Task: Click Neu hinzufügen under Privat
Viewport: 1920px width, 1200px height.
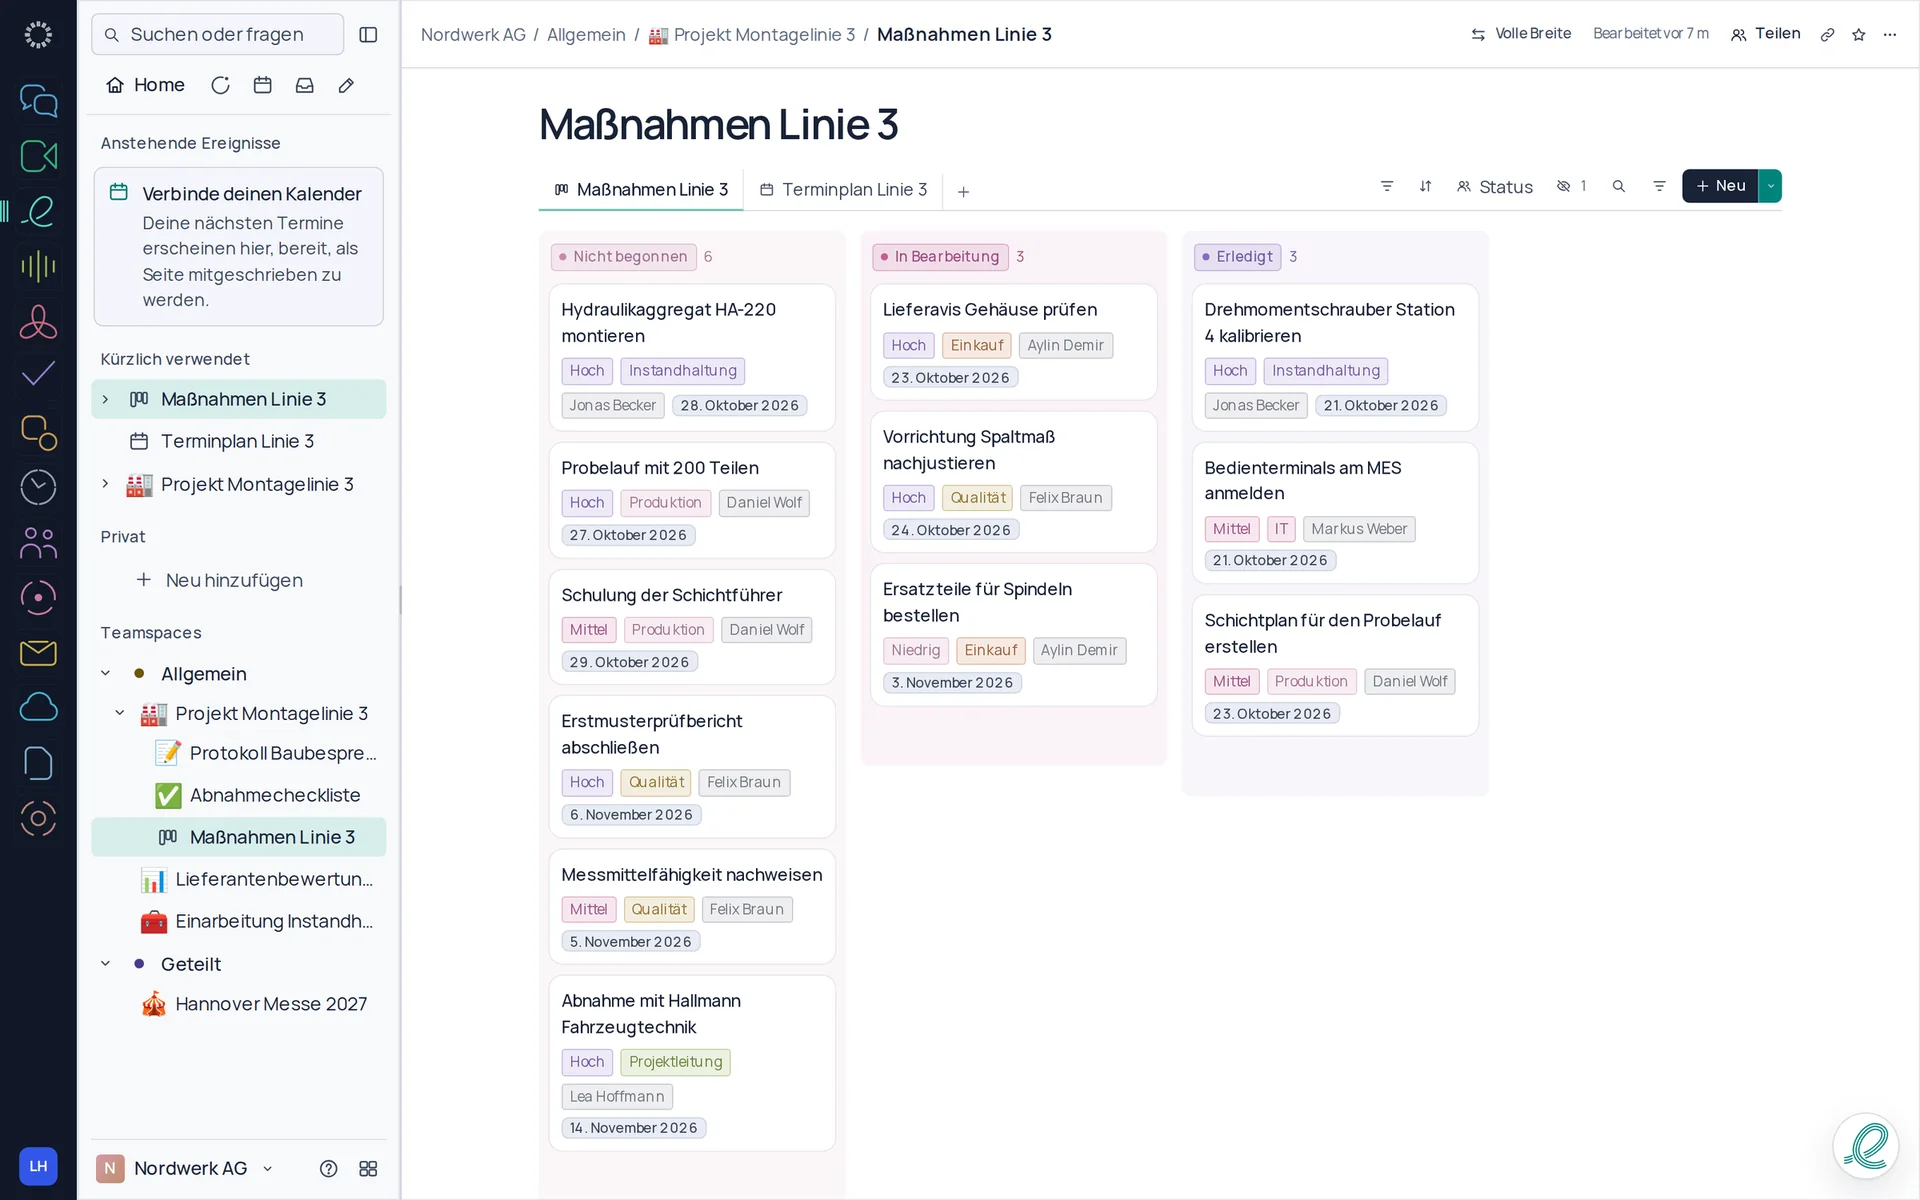Action: coord(219,580)
